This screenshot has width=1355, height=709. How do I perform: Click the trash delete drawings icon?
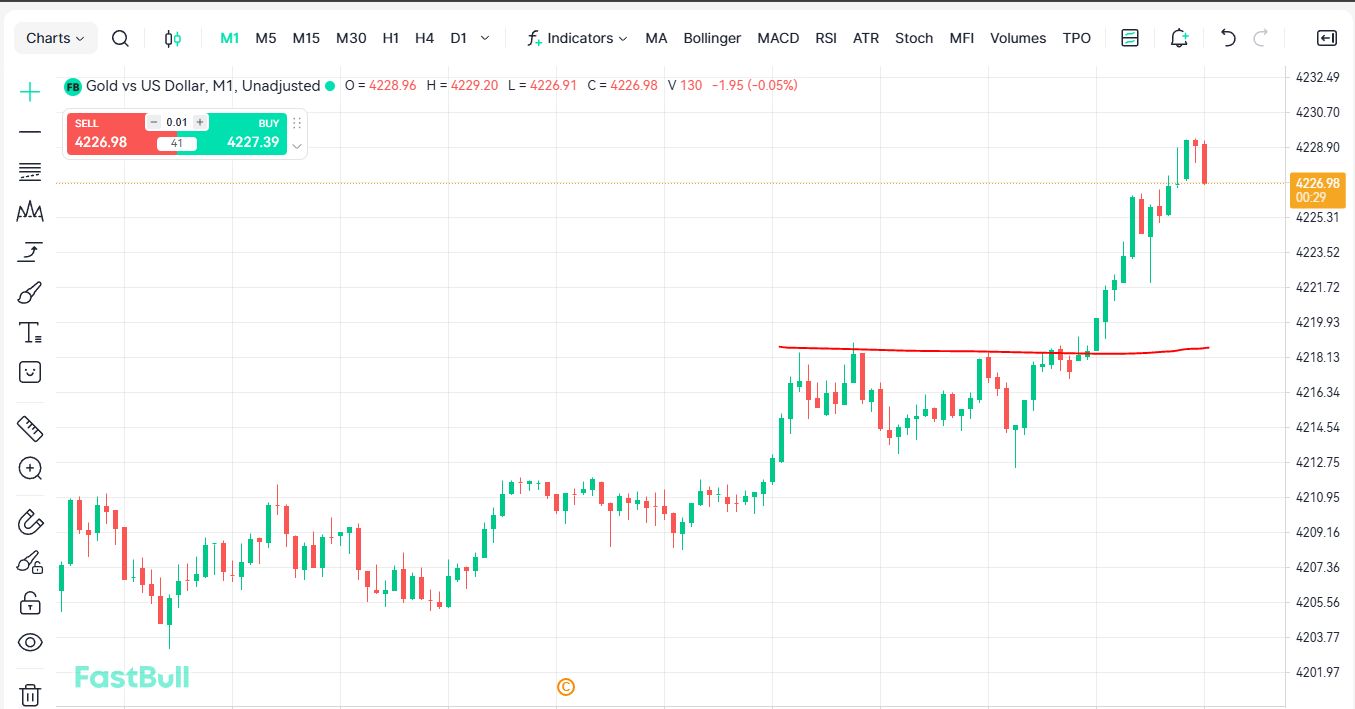30,694
